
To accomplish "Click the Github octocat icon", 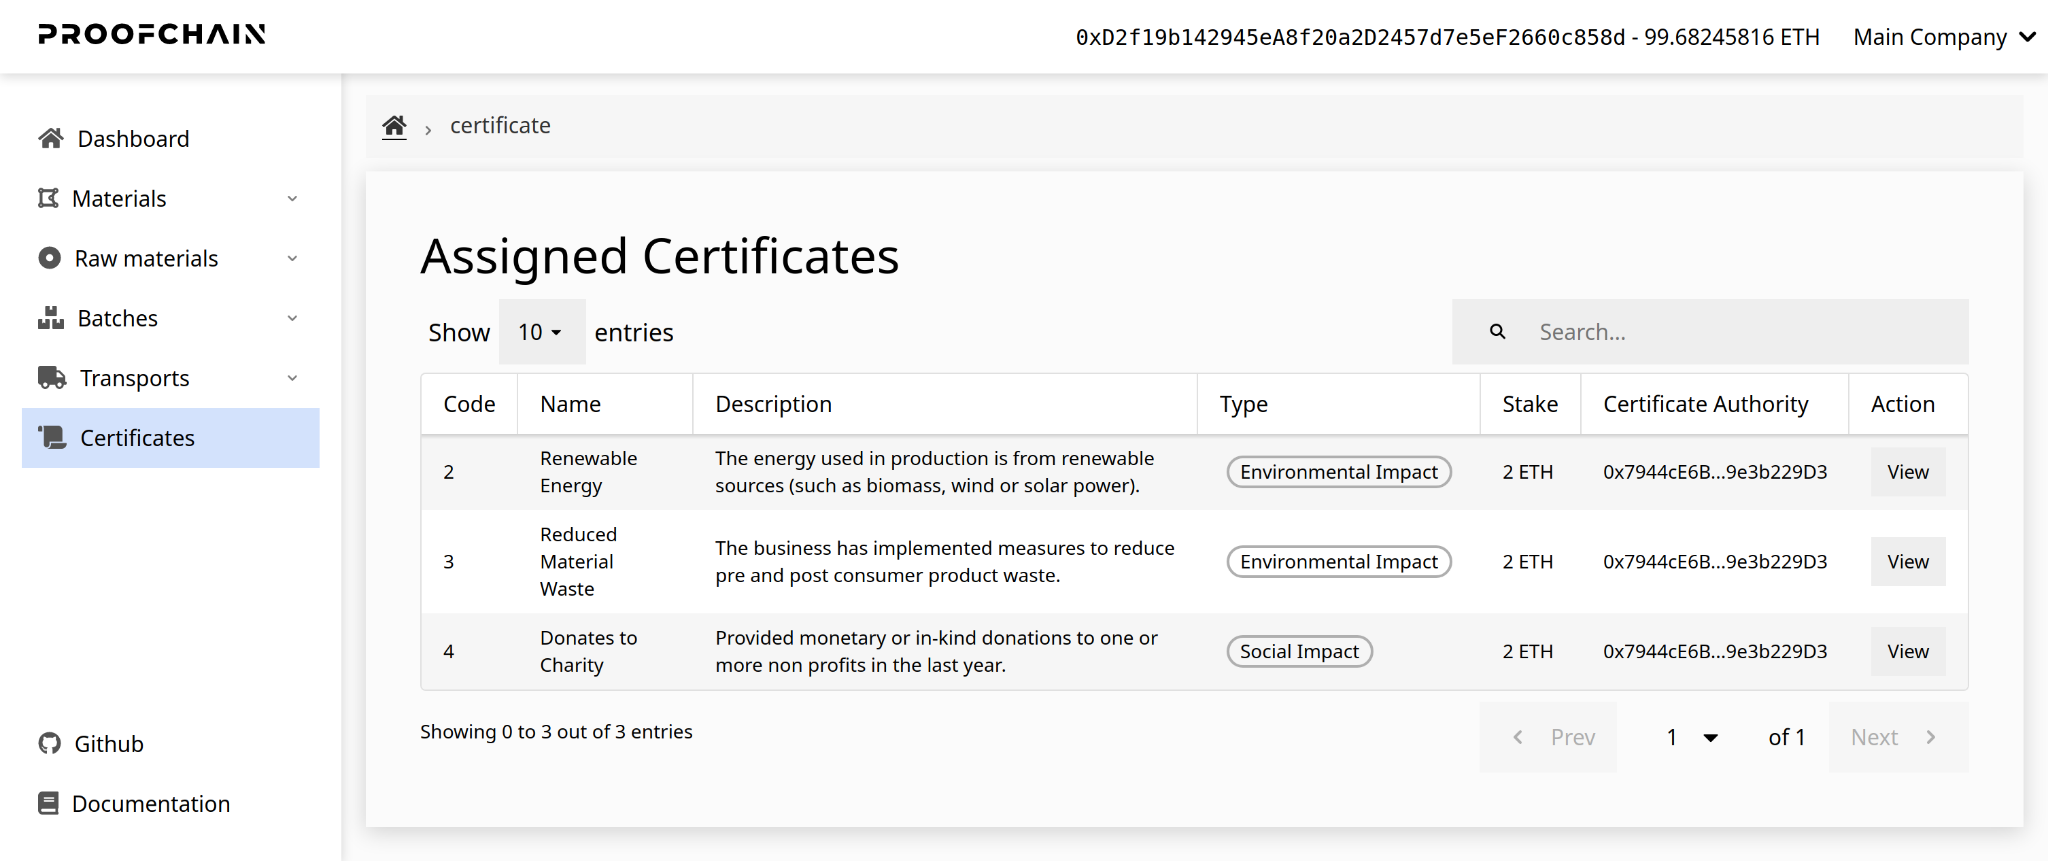I will tap(49, 743).
